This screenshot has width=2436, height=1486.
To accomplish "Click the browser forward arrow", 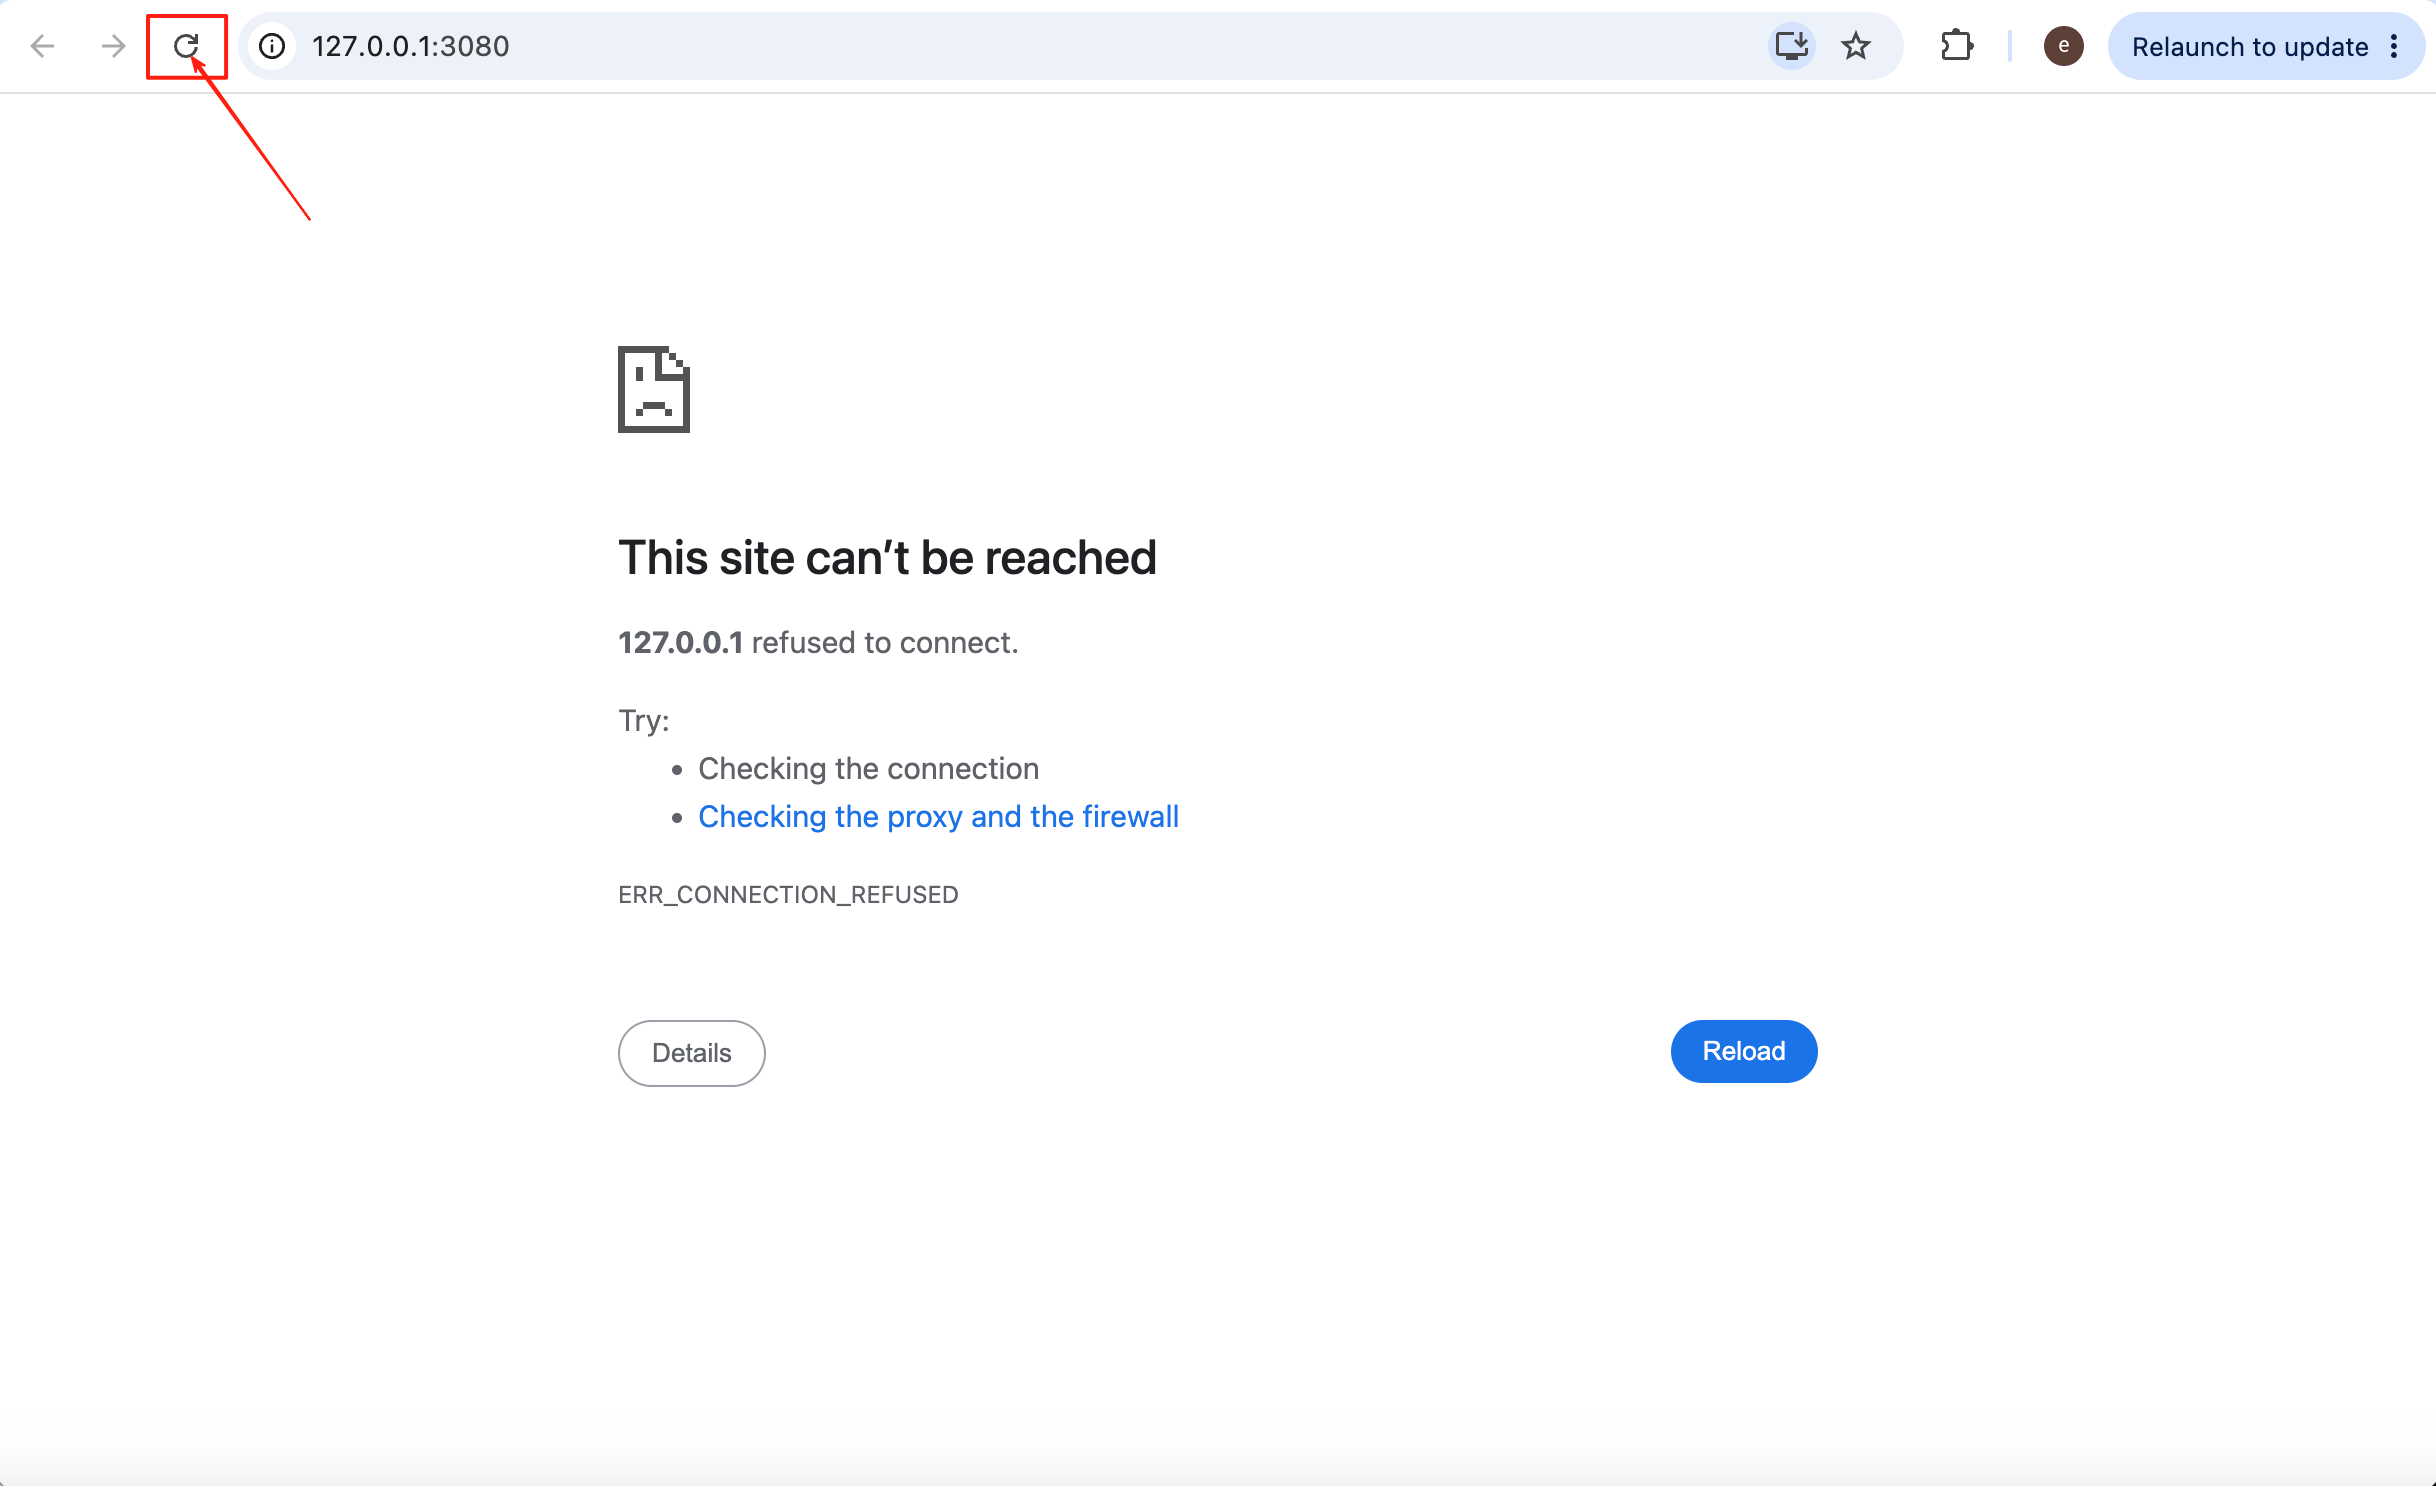I will 113,46.
